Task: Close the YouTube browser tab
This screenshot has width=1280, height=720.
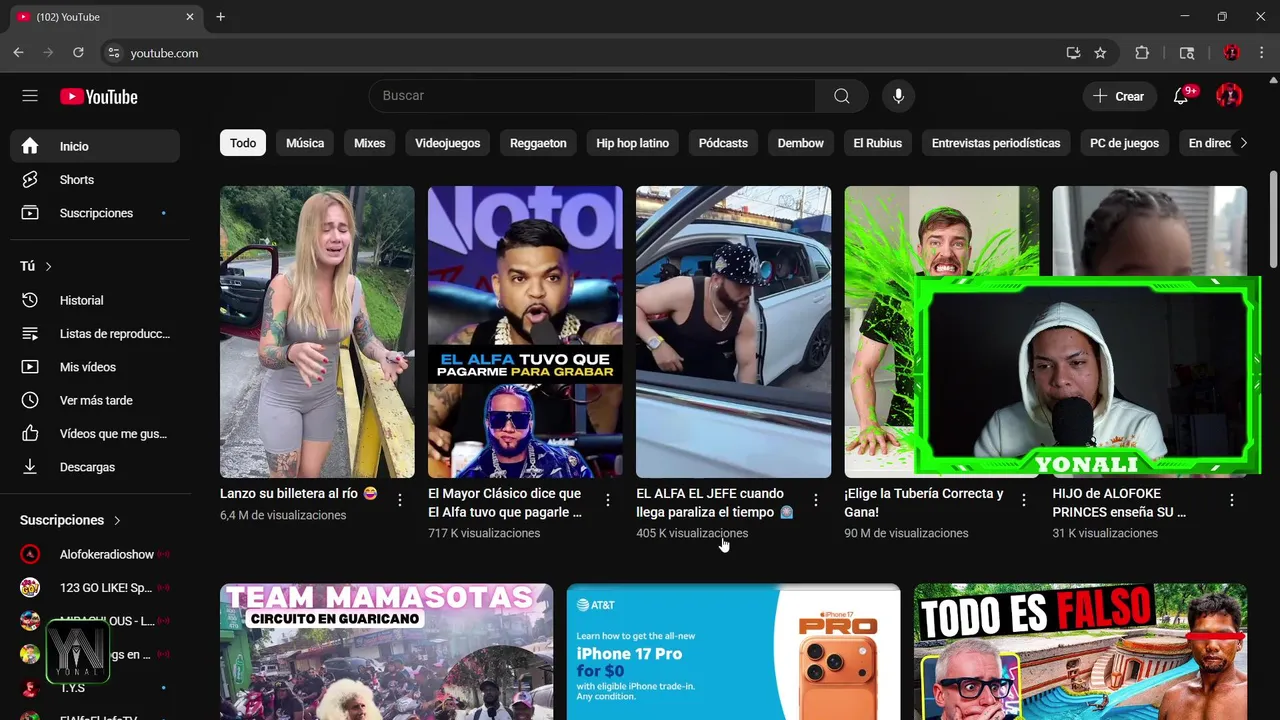Action: tap(190, 17)
